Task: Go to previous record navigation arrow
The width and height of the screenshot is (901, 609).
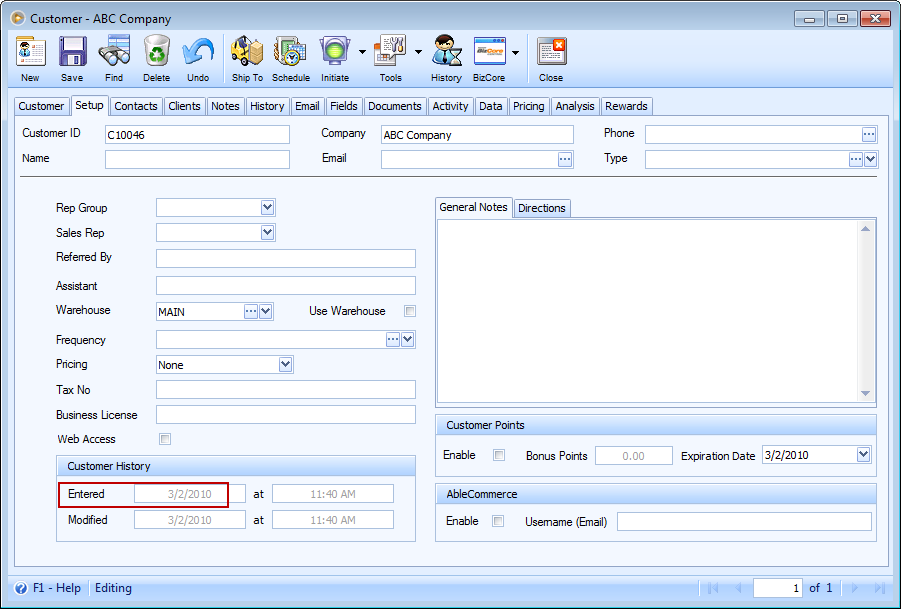Action: [738, 588]
